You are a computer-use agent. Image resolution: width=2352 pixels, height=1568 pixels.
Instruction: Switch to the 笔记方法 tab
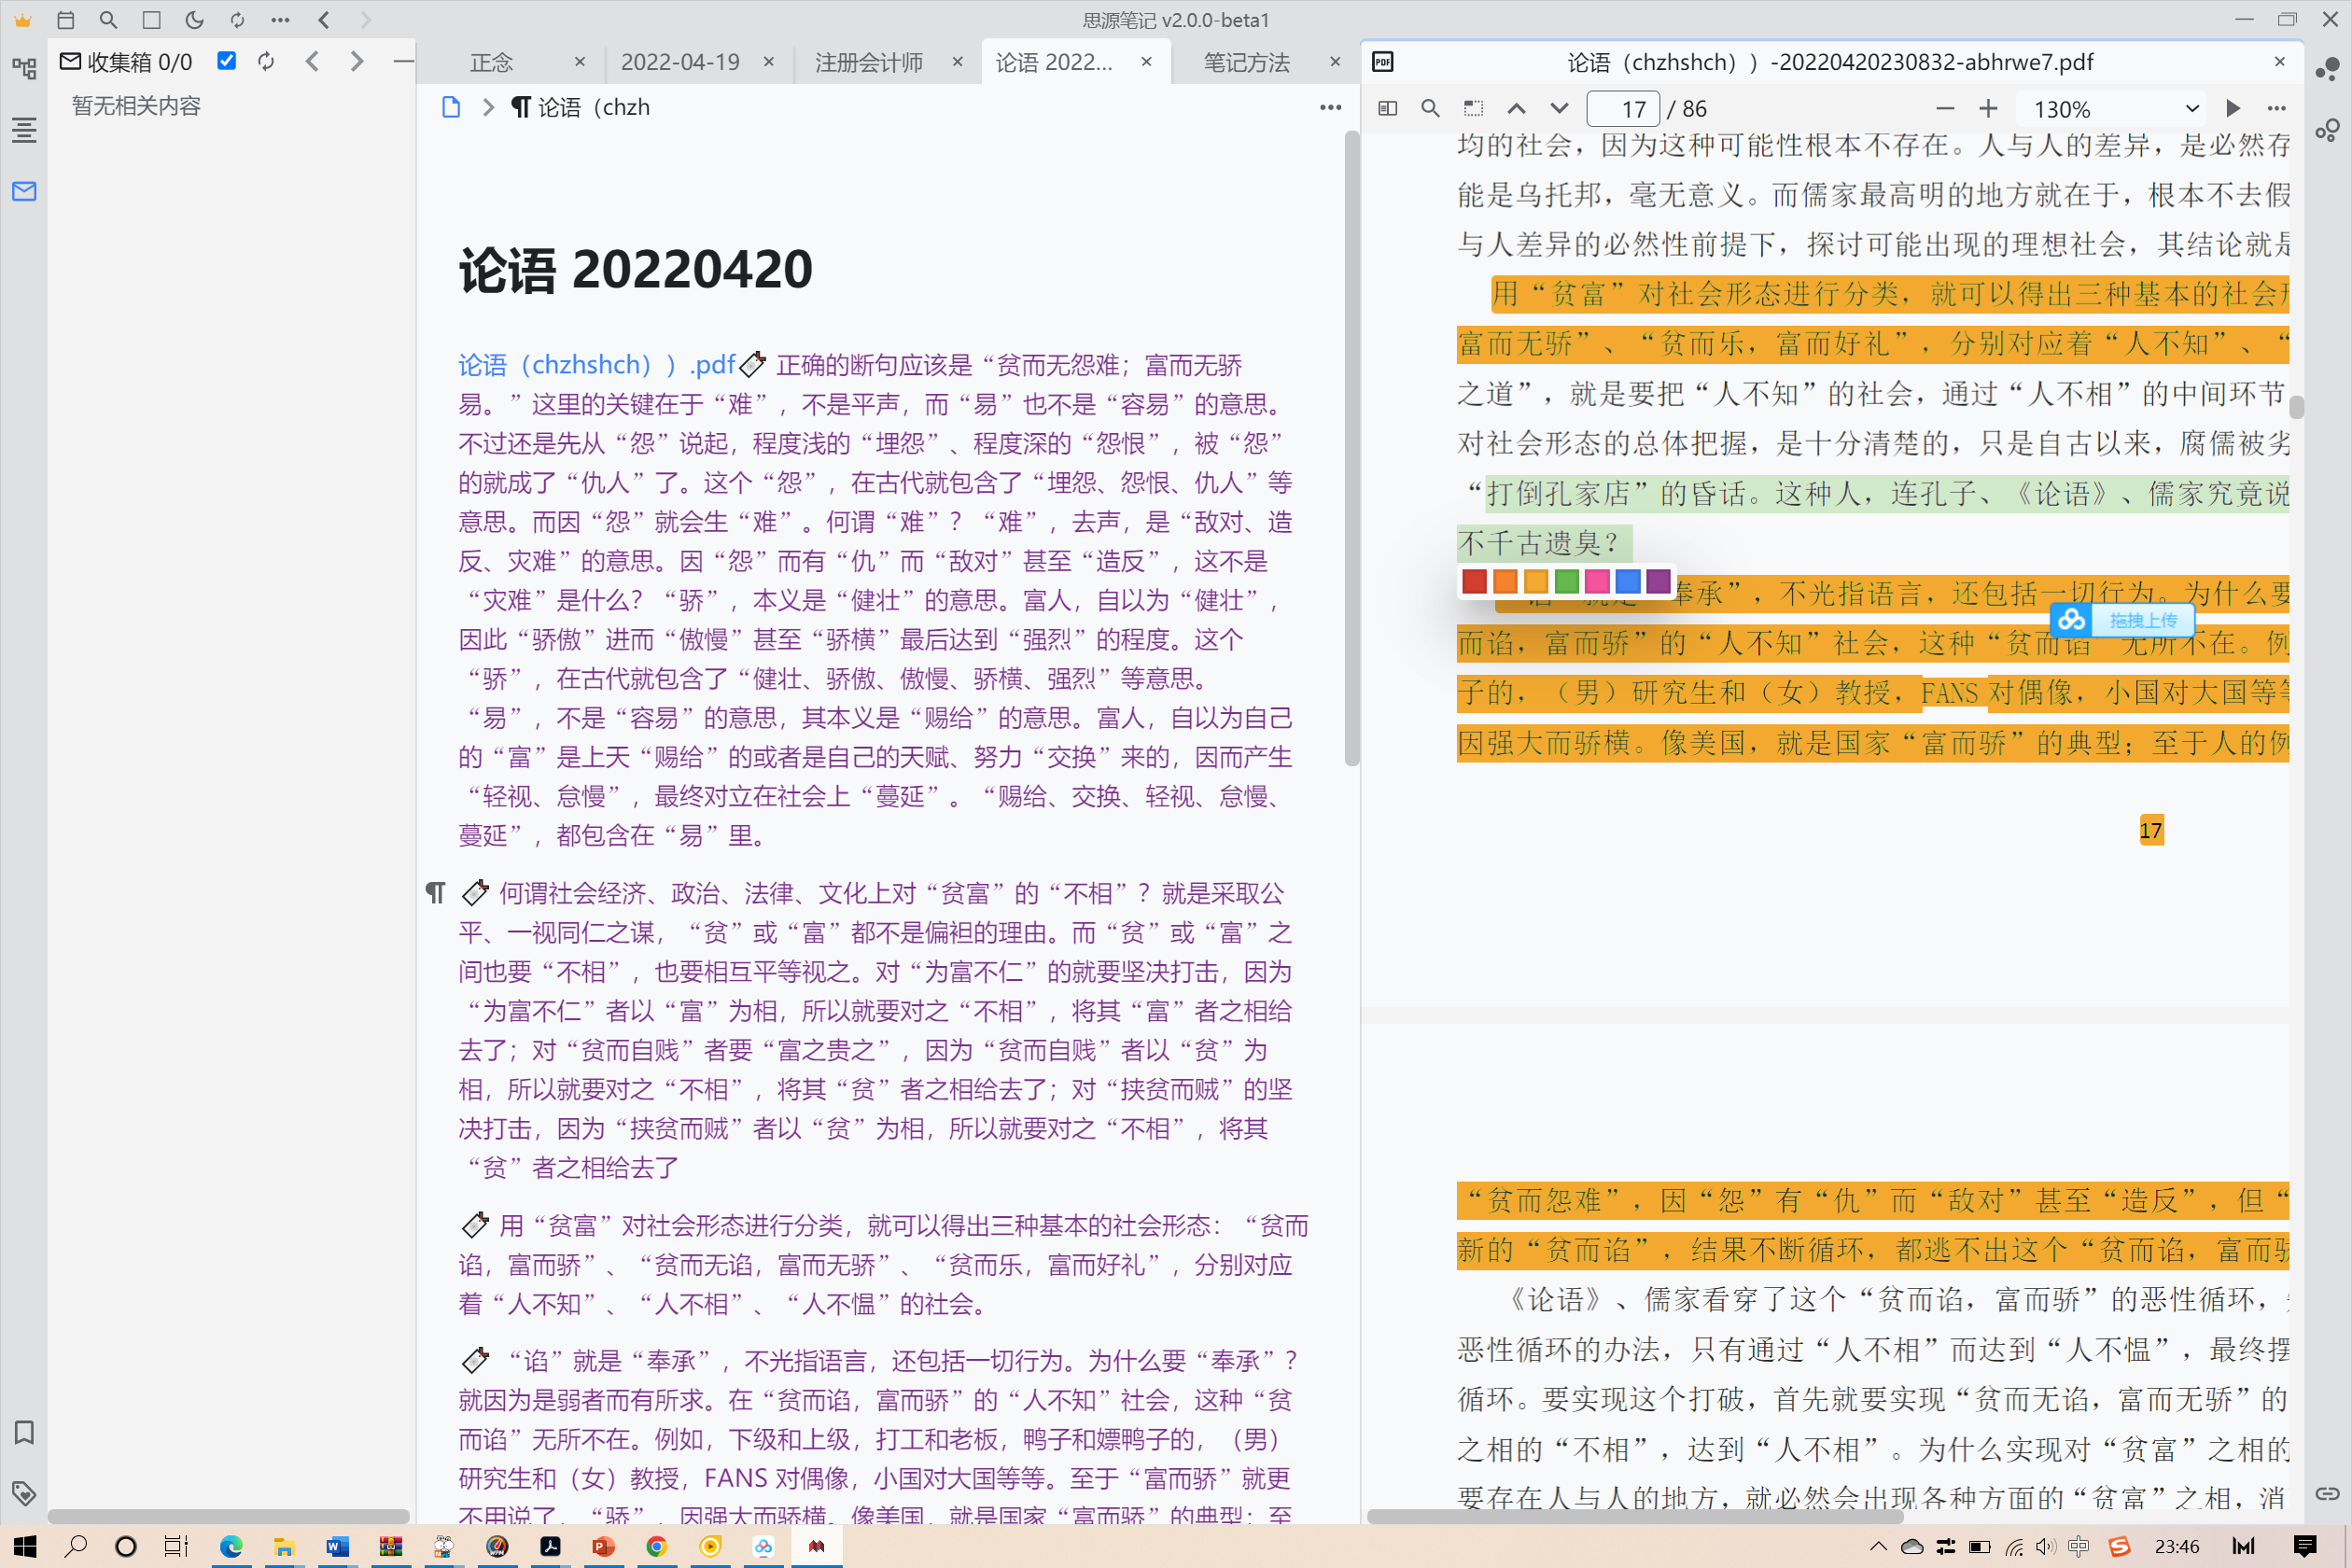(1246, 62)
